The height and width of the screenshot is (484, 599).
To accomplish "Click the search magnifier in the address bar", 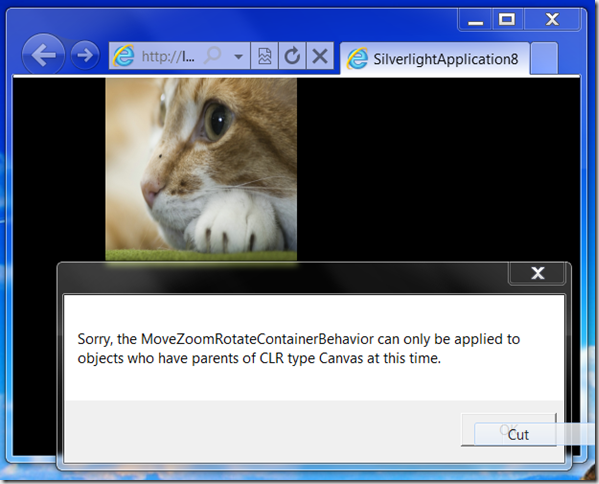I will (x=212, y=56).
